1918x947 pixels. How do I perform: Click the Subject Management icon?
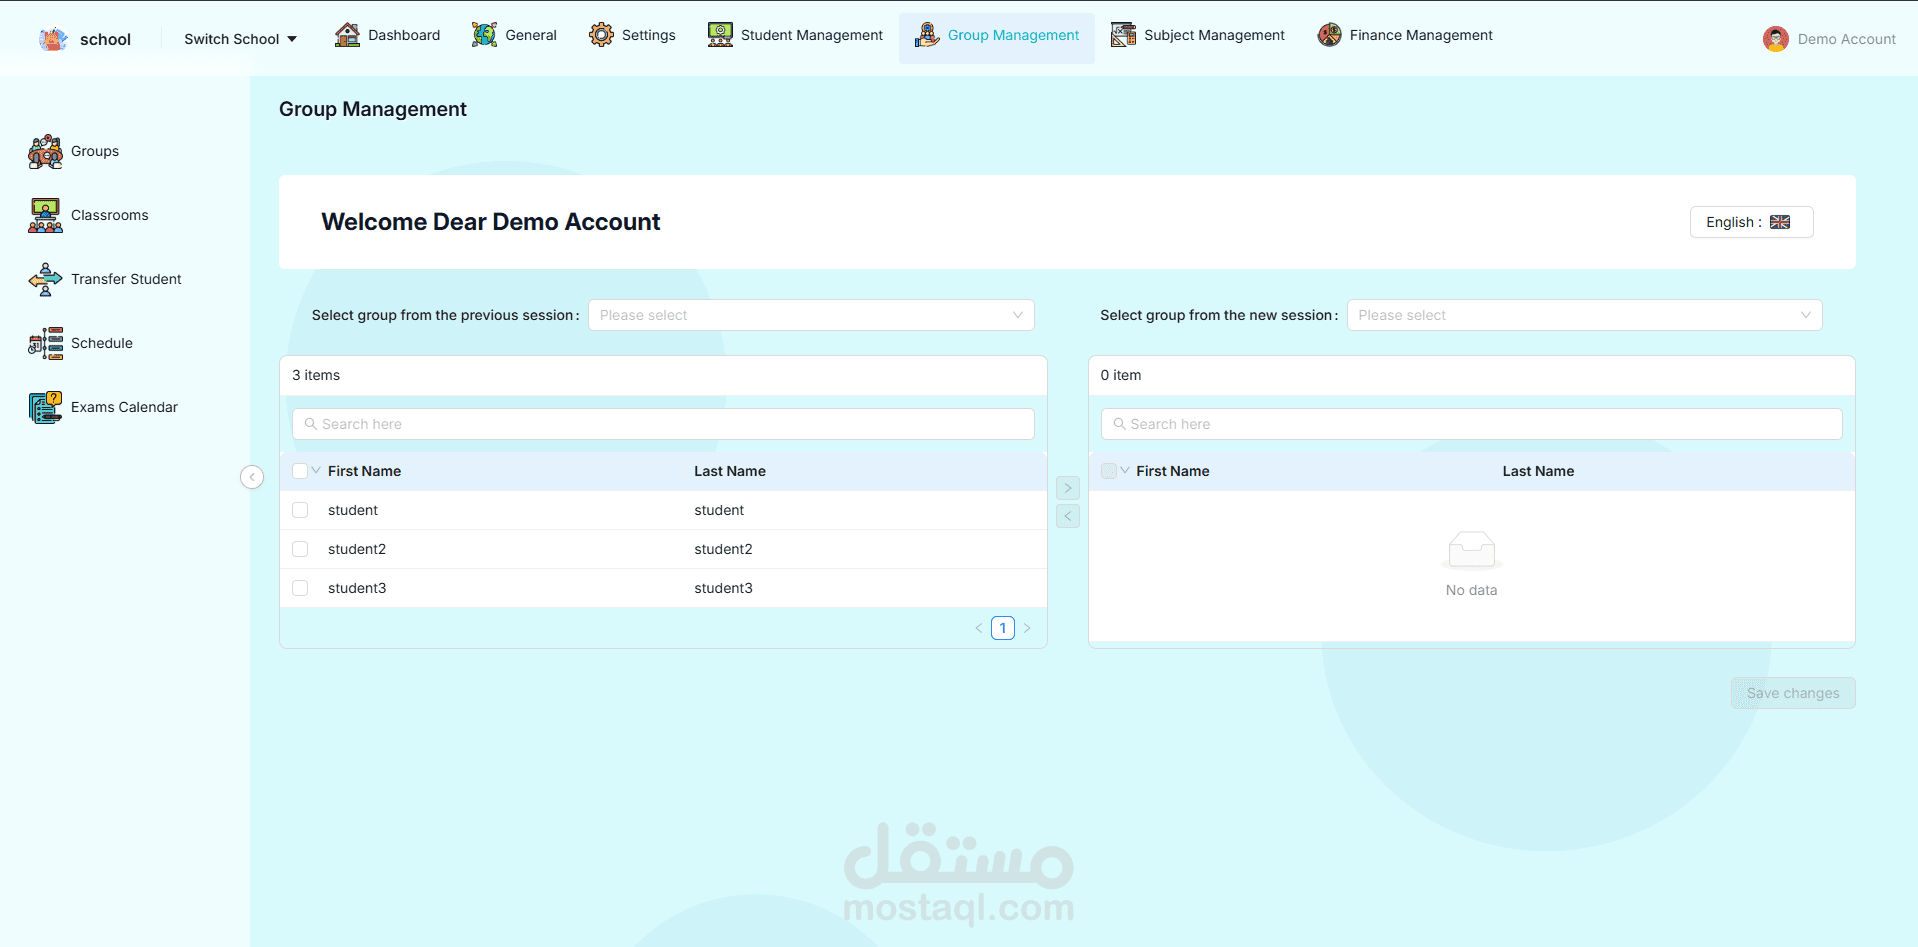pos(1123,35)
